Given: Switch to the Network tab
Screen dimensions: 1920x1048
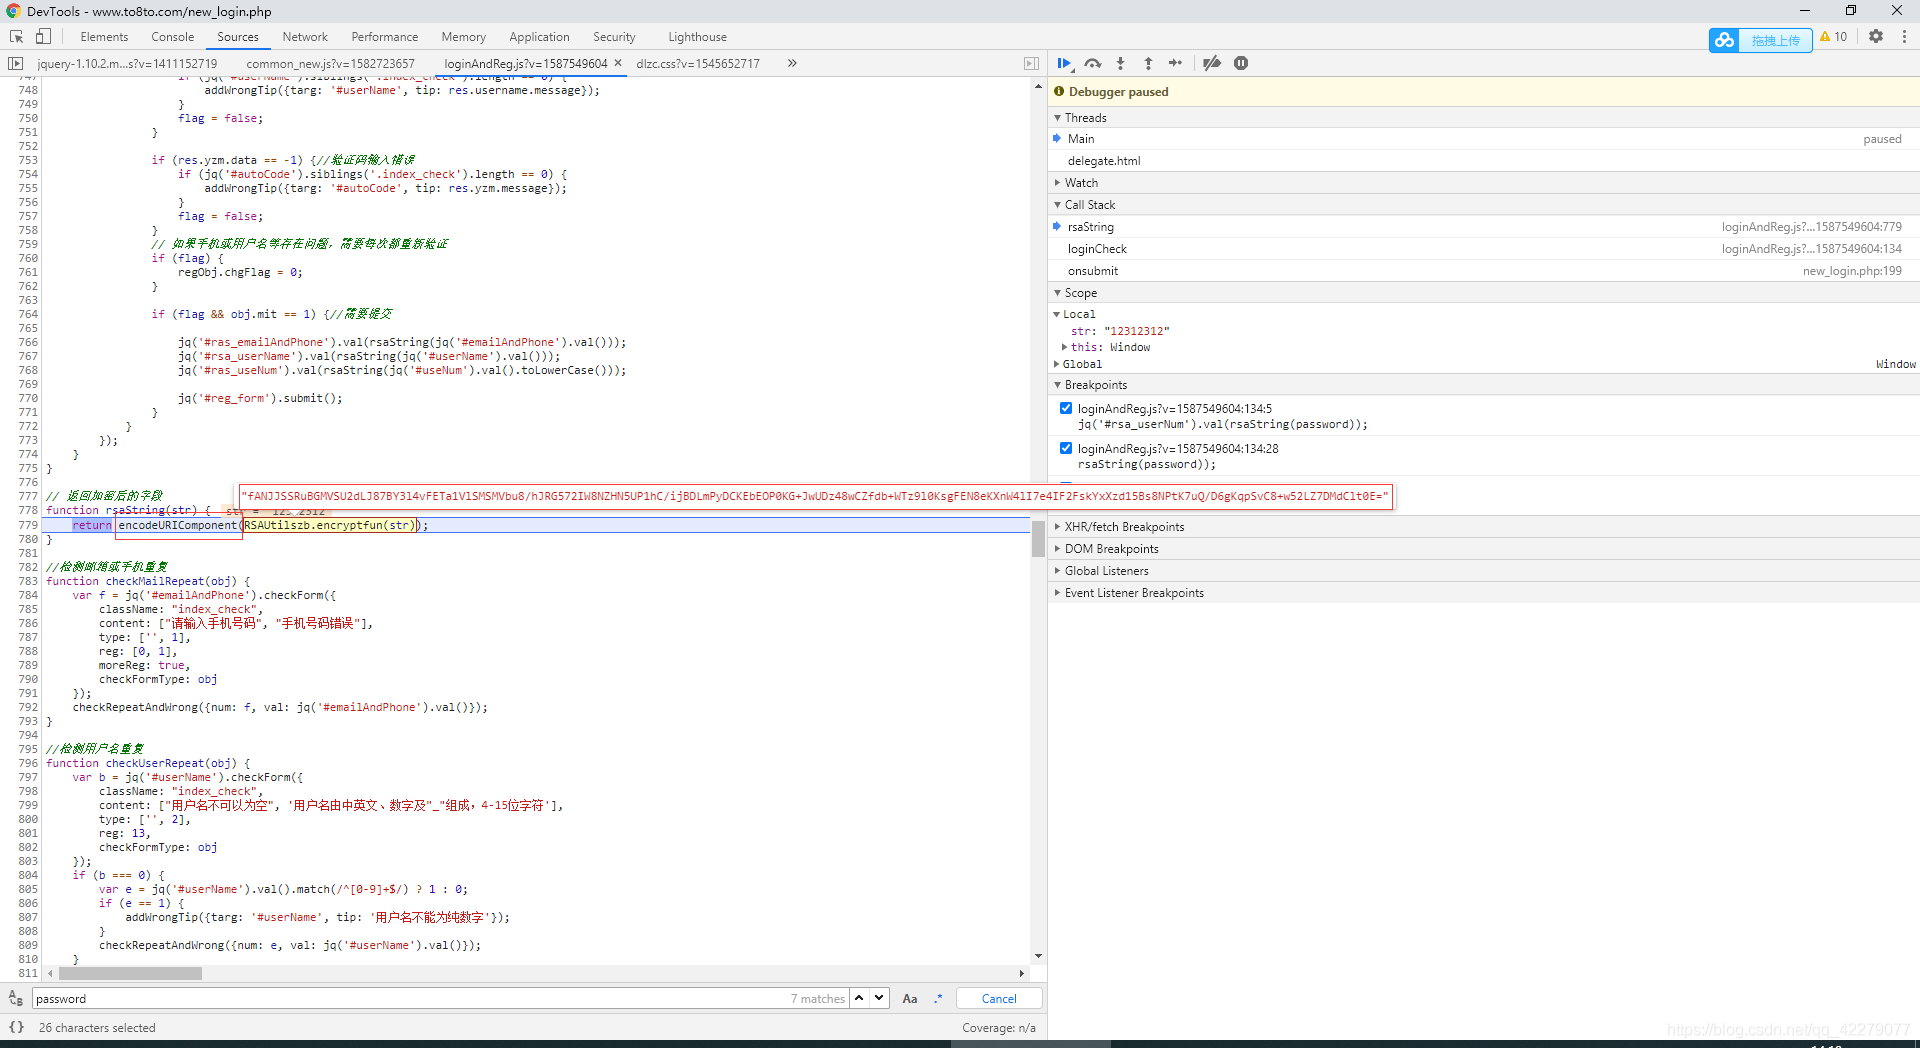Looking at the screenshot, I should [x=305, y=37].
